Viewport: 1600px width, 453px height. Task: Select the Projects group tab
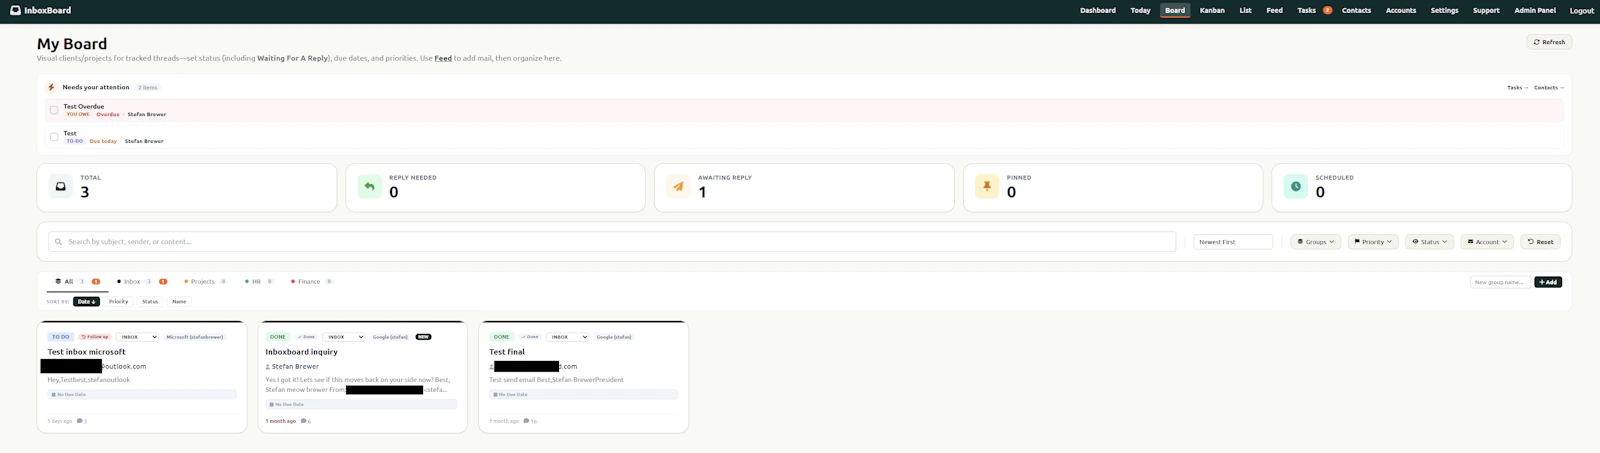click(205, 282)
